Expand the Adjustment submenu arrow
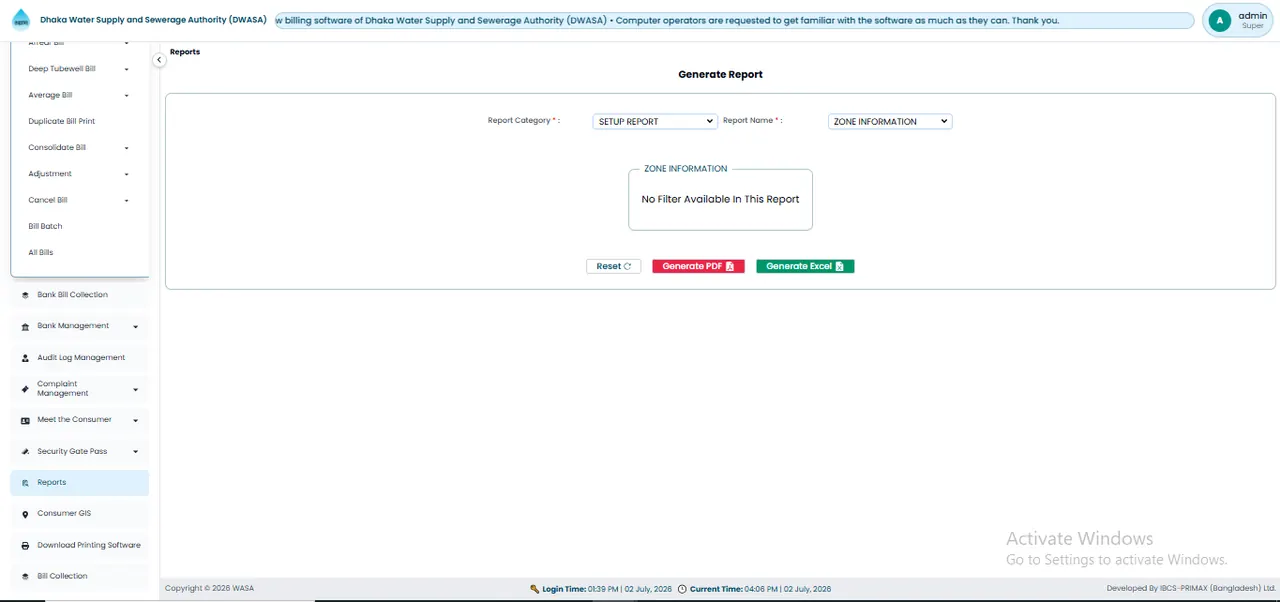Screen dimensions: 1280x602 pos(126,175)
